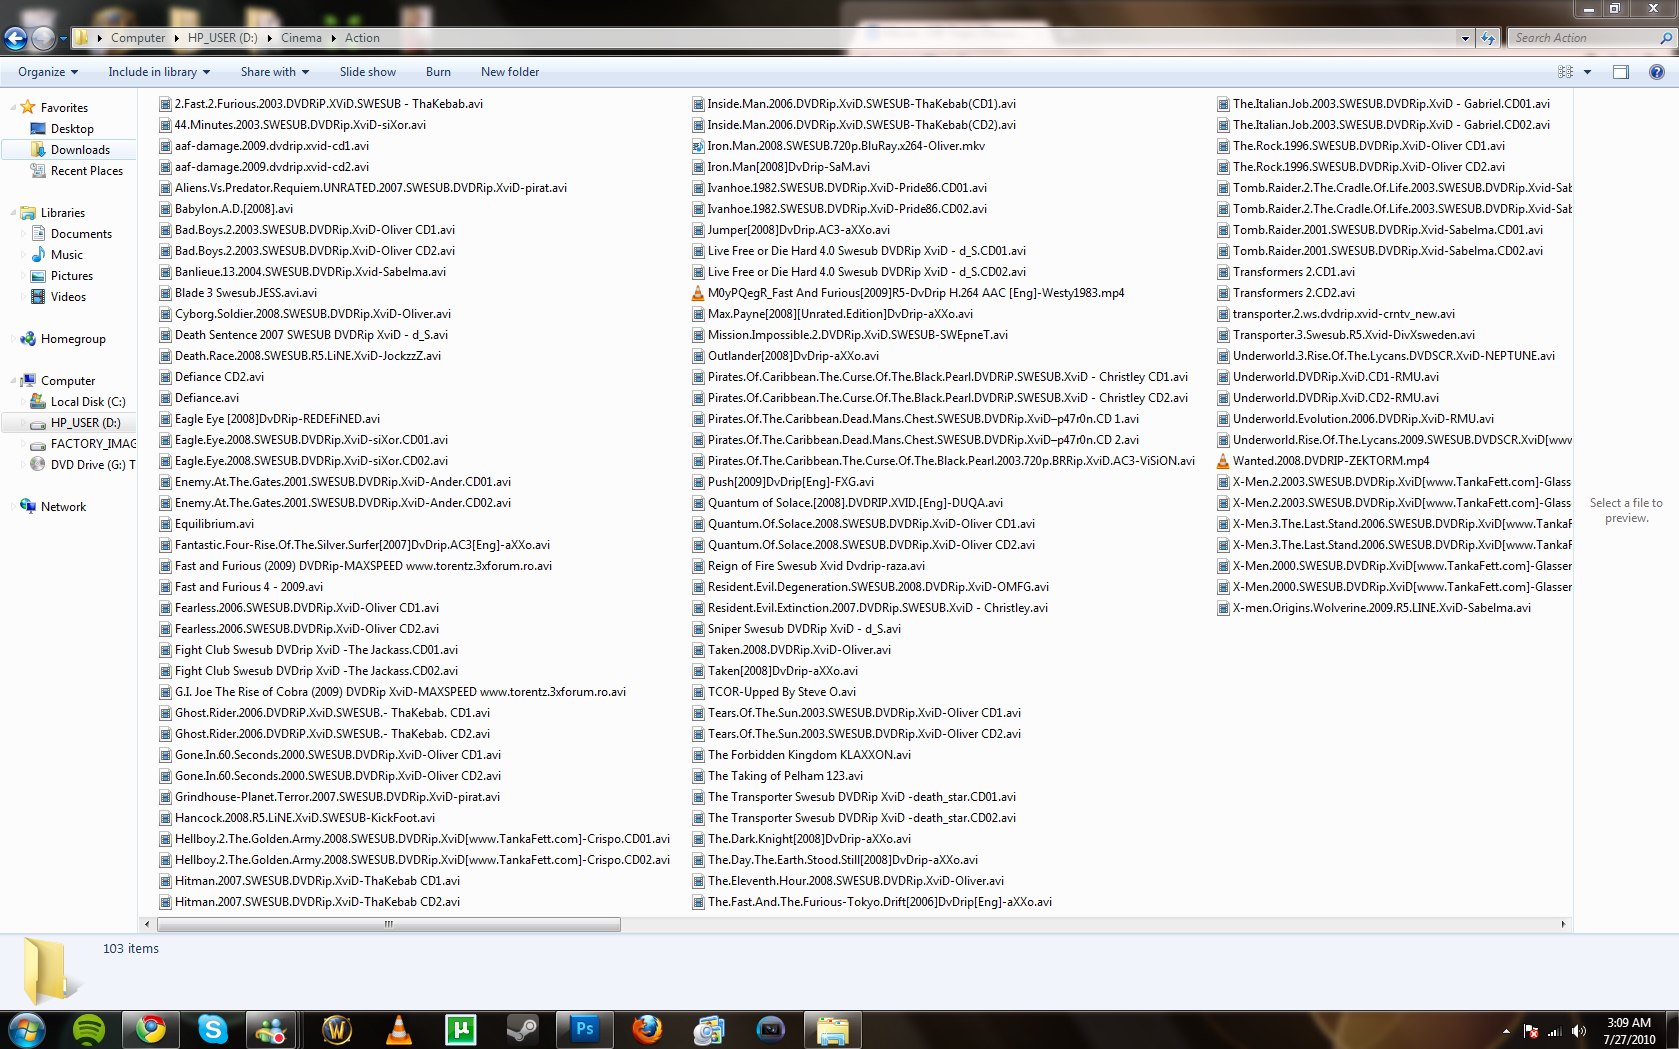Click the Change your view icon
Viewport: 1679px width, 1049px height.
pyautogui.click(x=1565, y=72)
